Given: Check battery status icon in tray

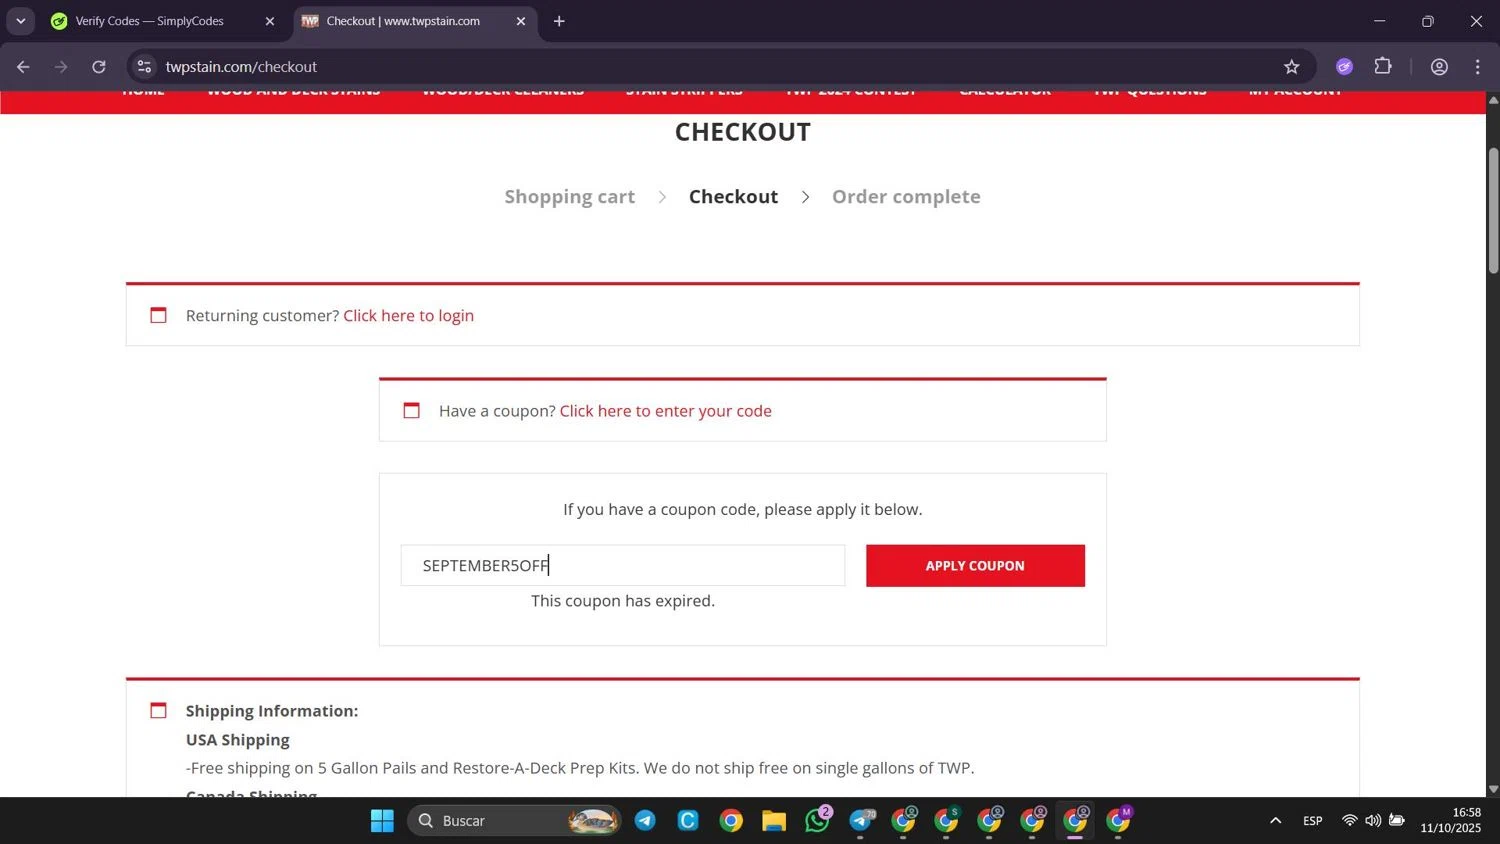Looking at the screenshot, I should tap(1397, 821).
